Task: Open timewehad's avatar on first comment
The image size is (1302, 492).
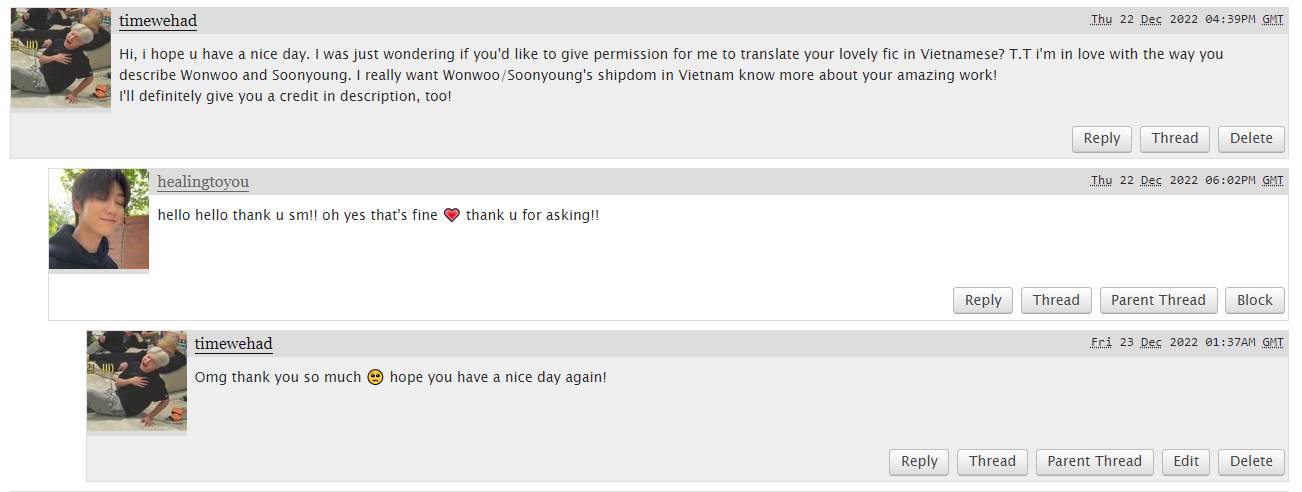Action: (61, 59)
